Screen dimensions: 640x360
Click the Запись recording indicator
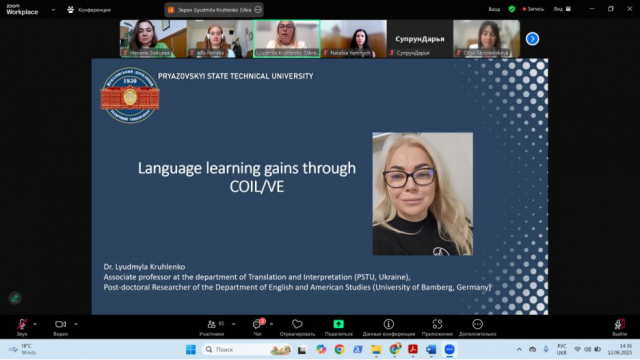[x=533, y=9]
